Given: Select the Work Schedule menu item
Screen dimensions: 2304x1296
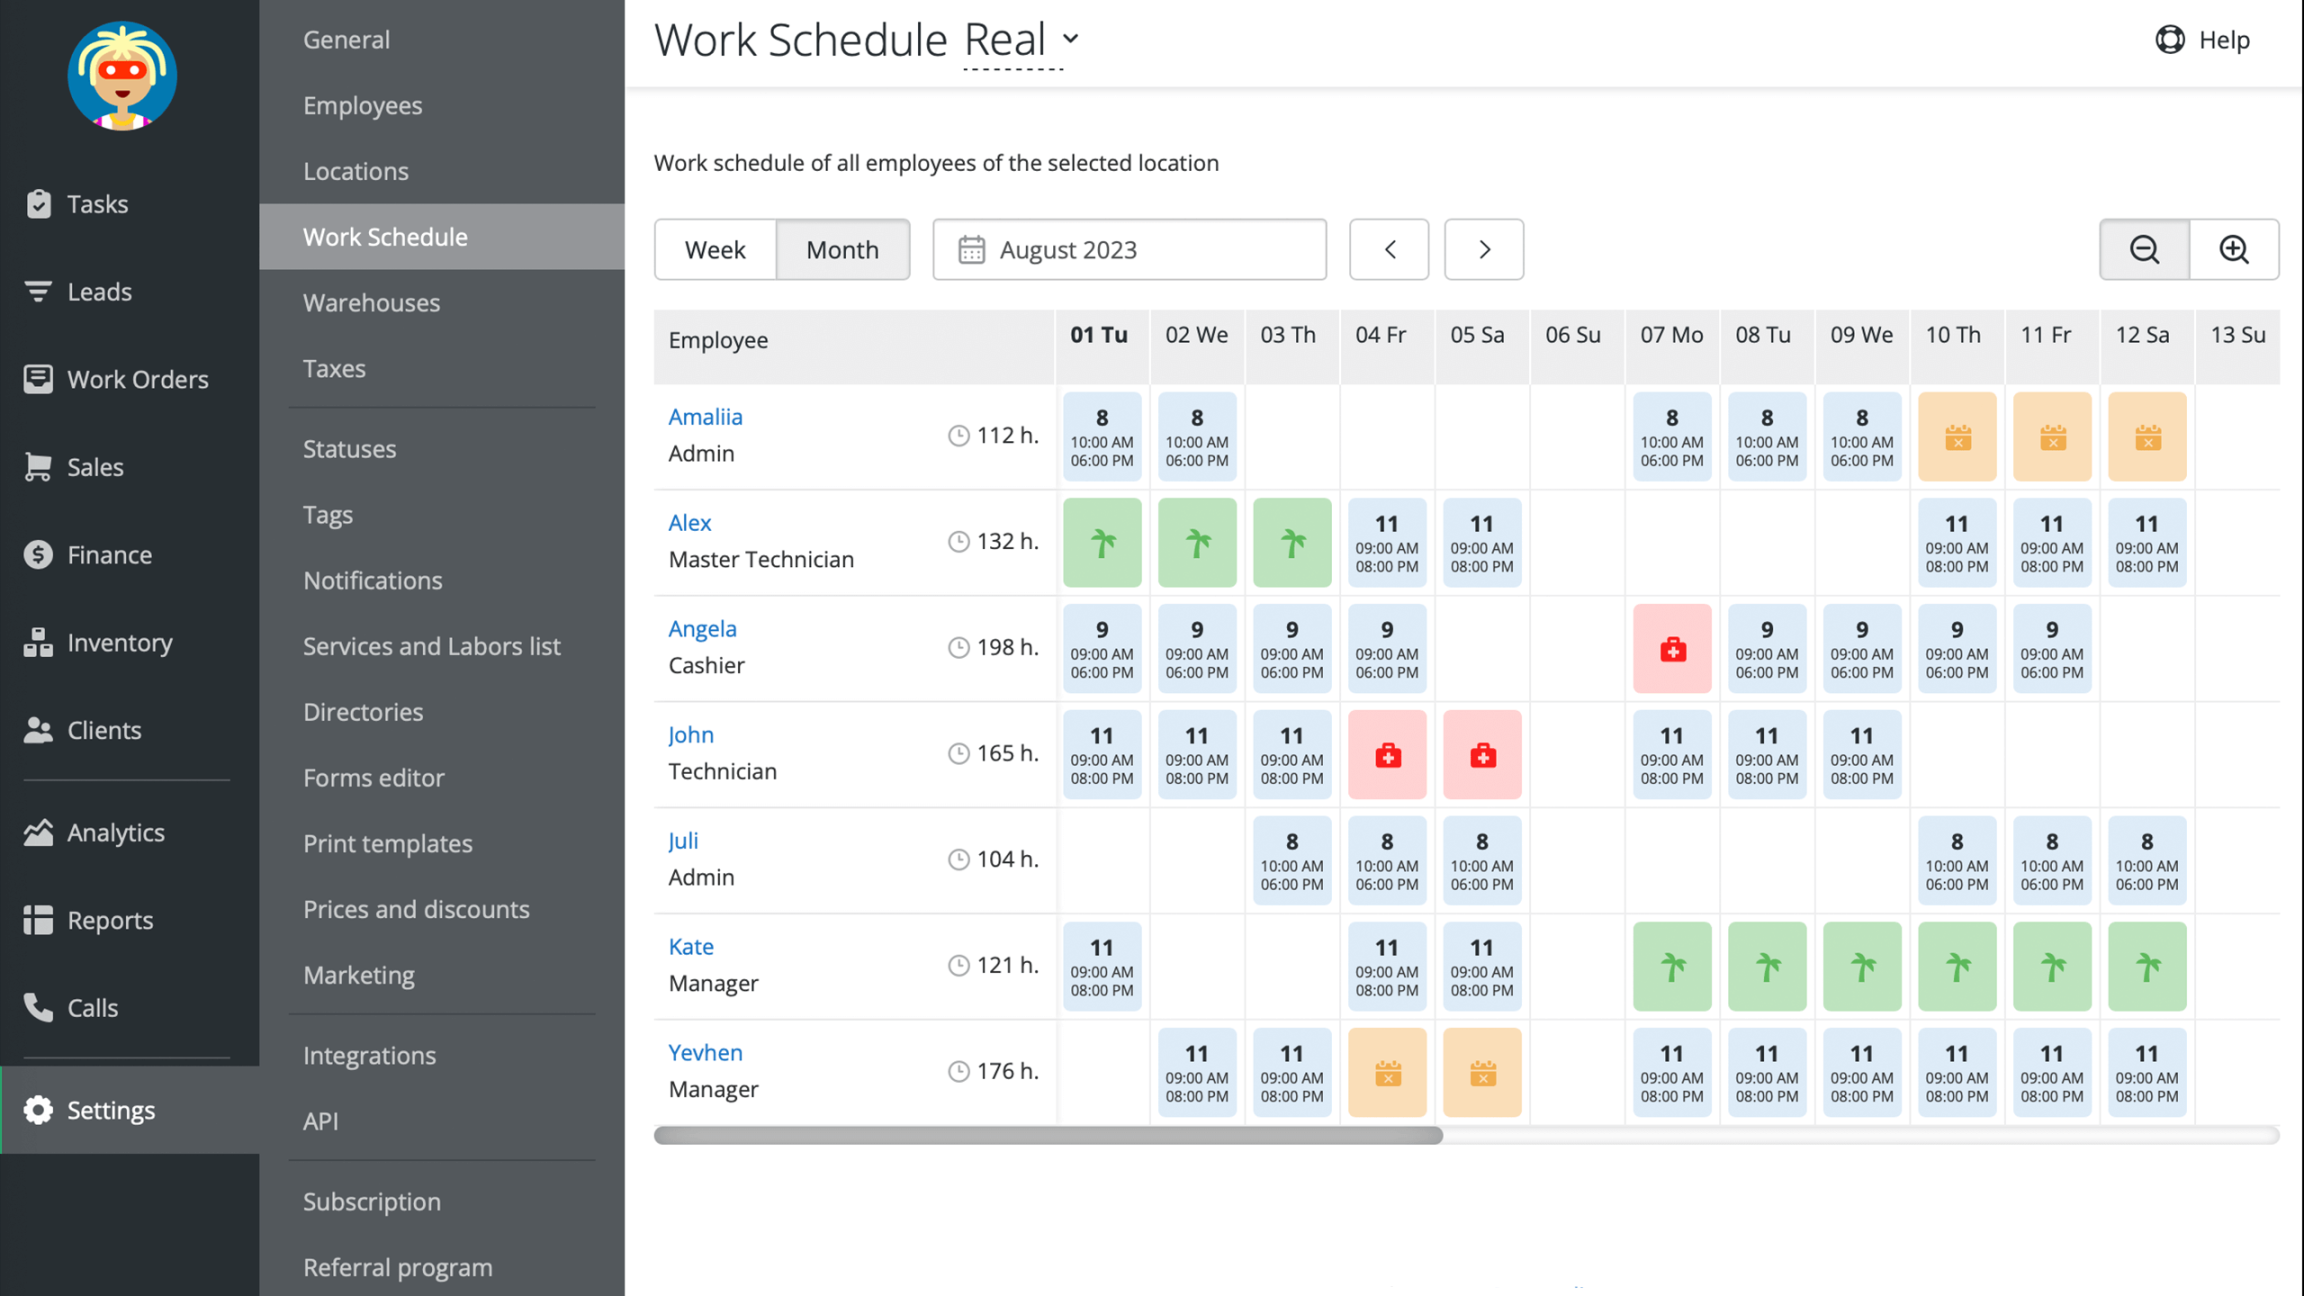Looking at the screenshot, I should tap(386, 236).
